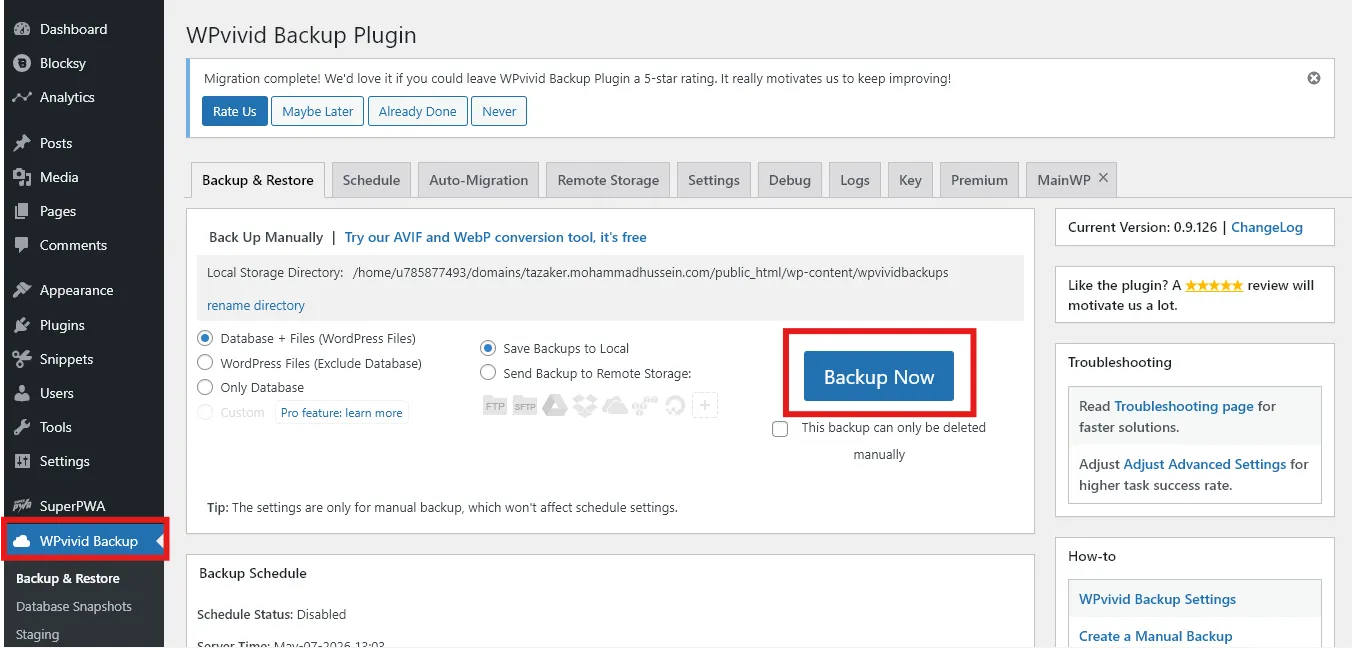Dismiss the migration complete notice

(x=1314, y=78)
